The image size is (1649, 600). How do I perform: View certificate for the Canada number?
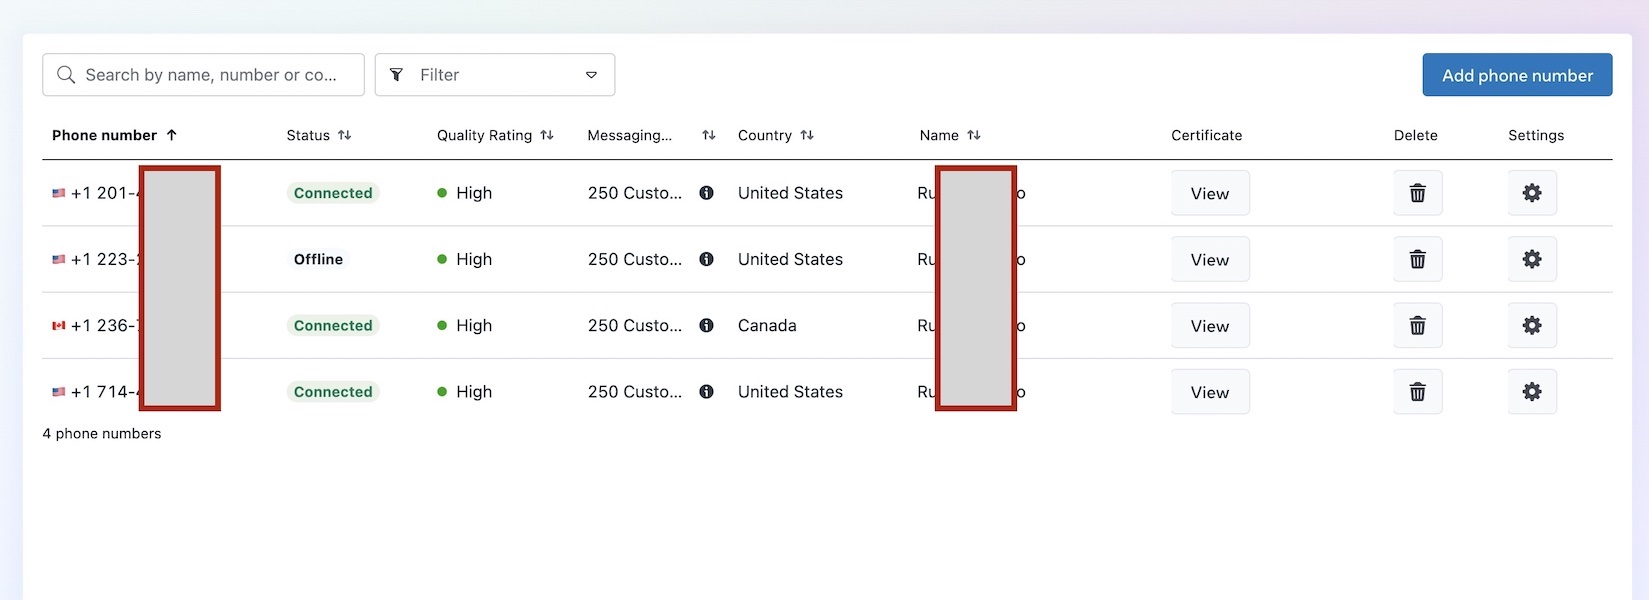click(1210, 325)
